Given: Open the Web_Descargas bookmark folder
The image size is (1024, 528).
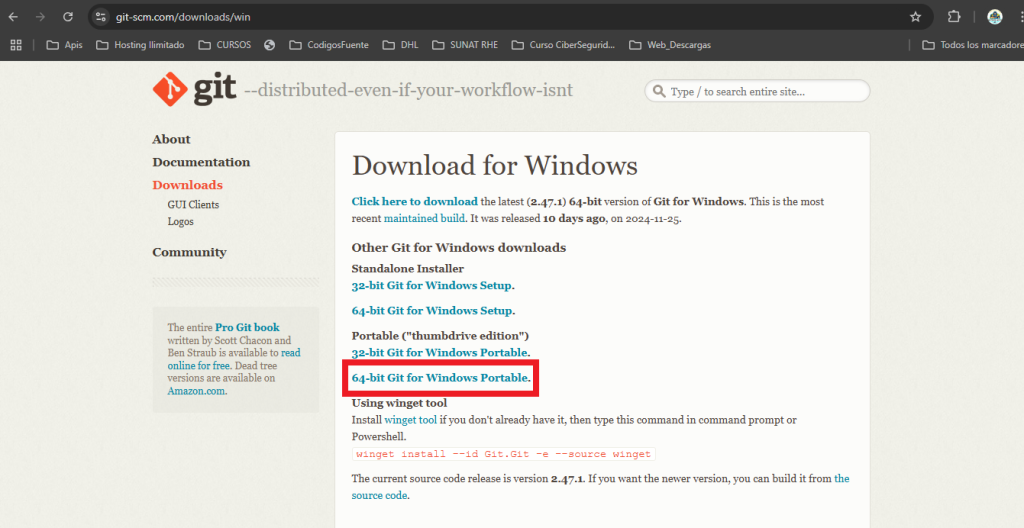Looking at the screenshot, I should [670, 45].
